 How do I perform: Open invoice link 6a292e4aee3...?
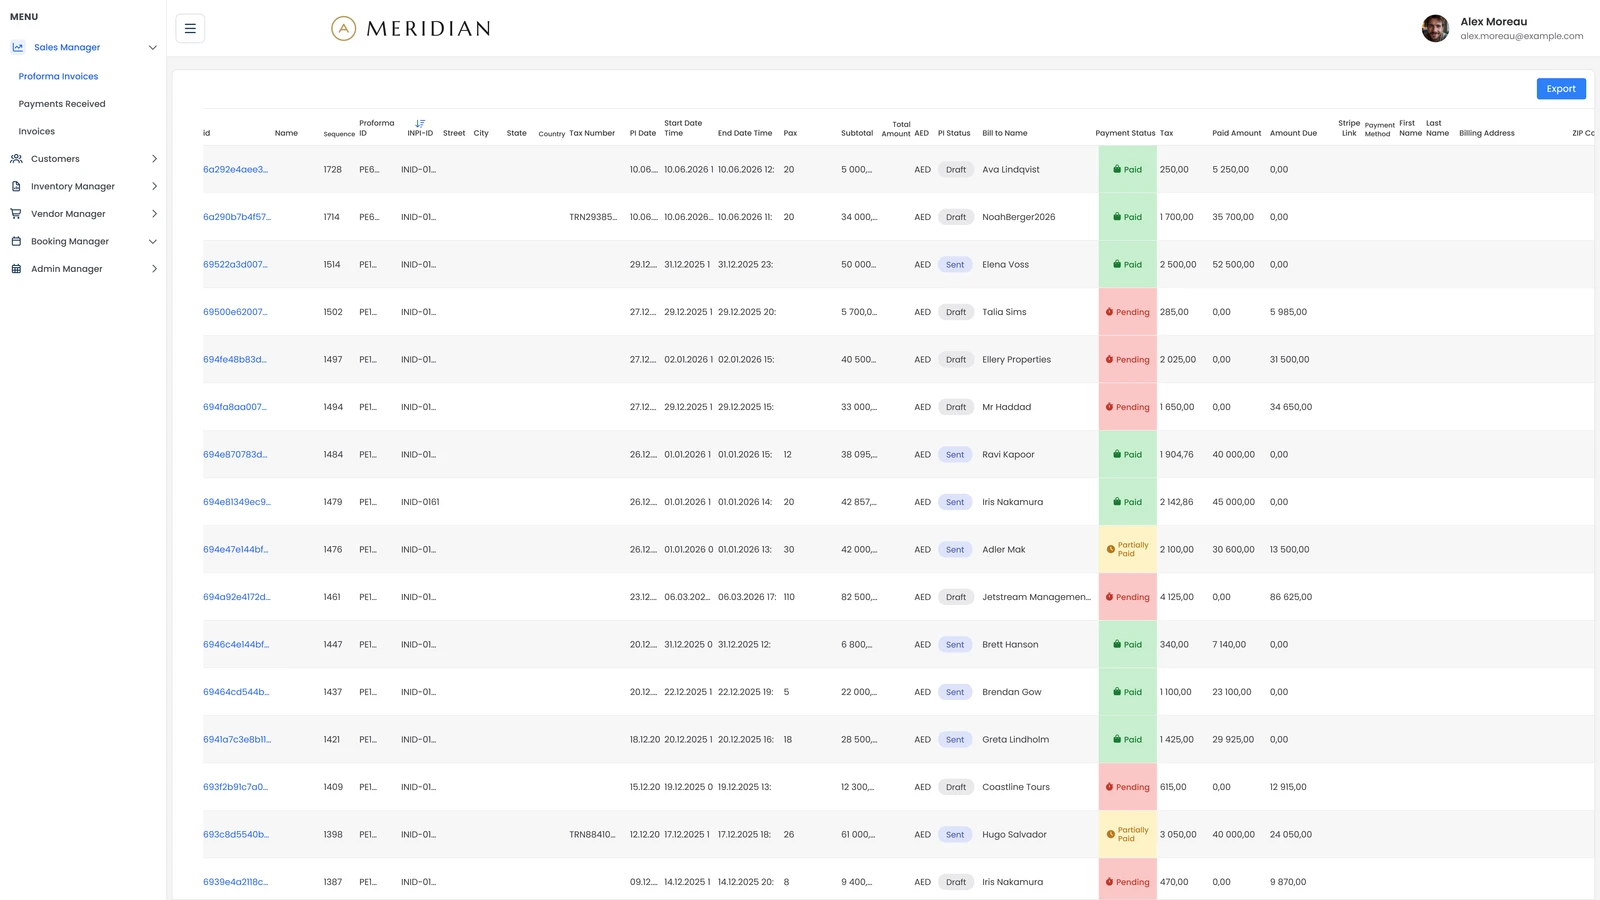(235, 170)
